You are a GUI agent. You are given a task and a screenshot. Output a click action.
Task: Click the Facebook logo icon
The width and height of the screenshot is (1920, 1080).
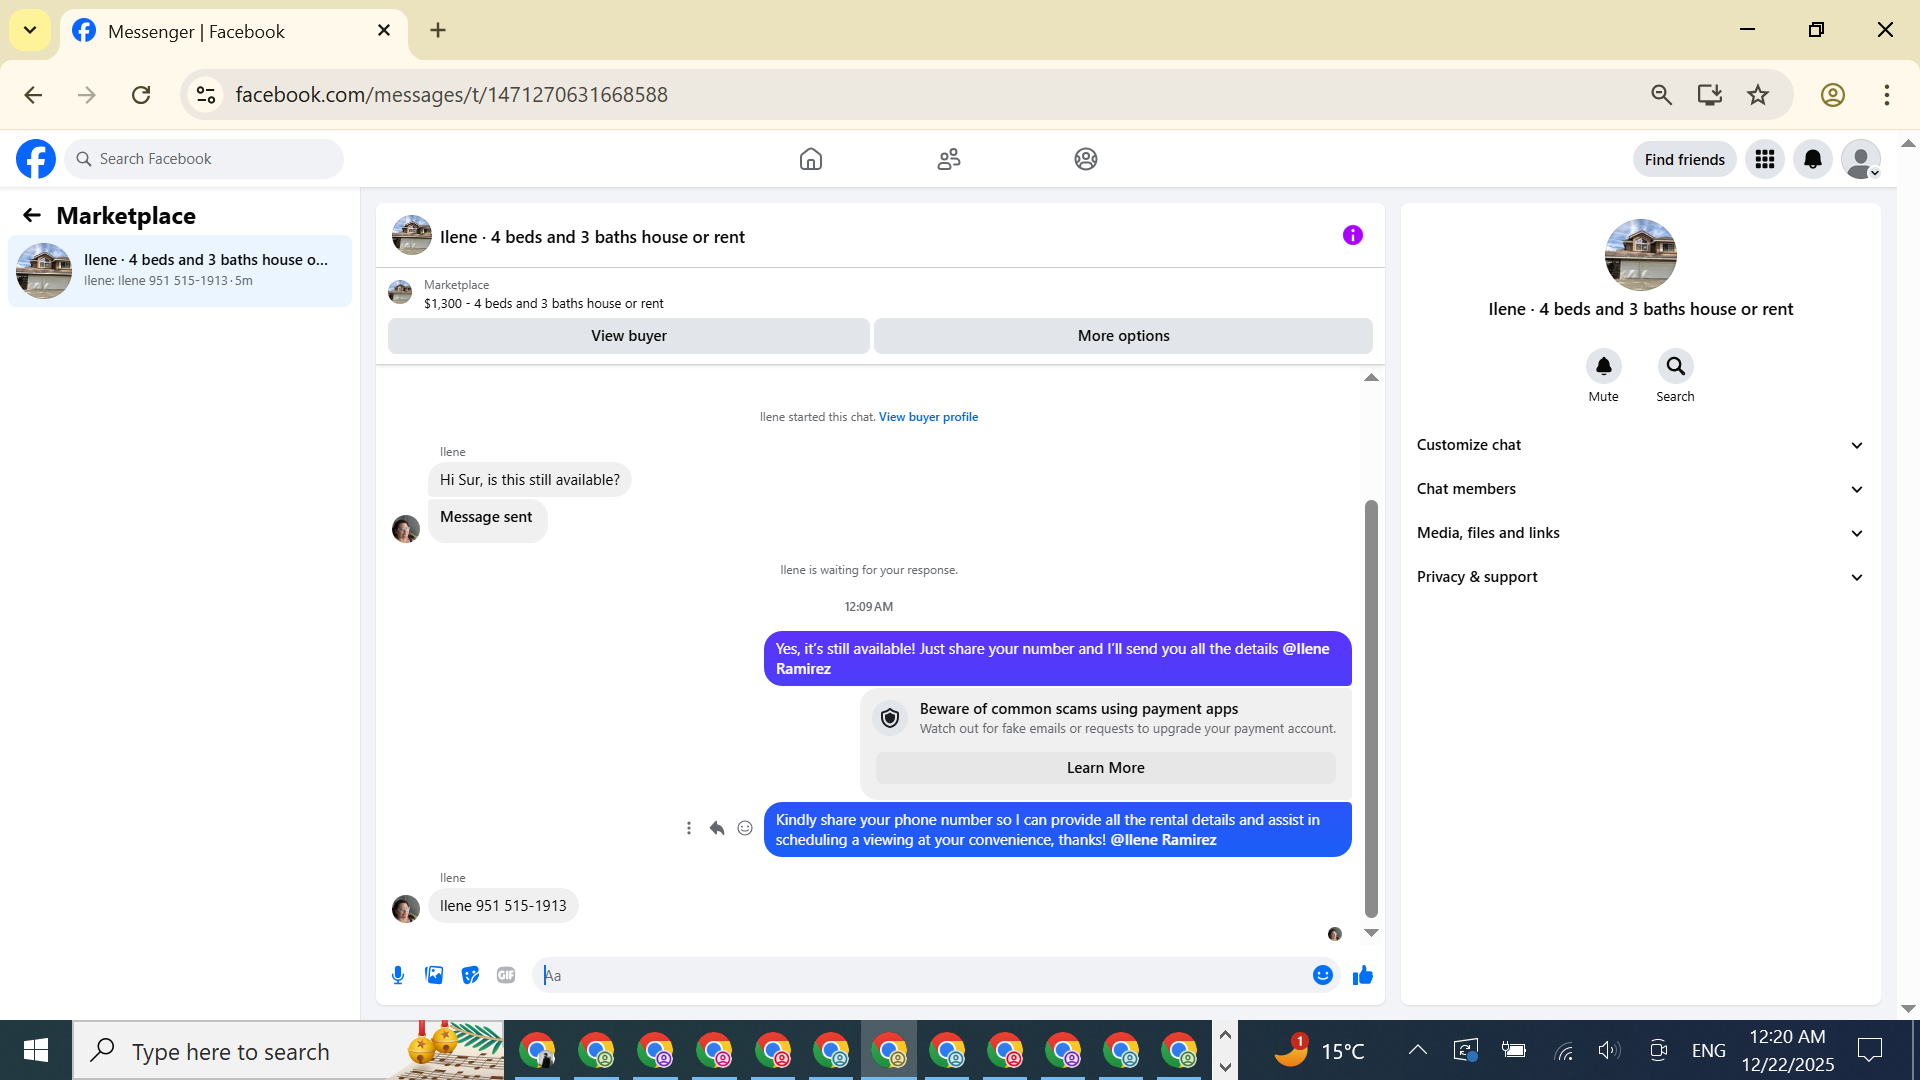36,159
